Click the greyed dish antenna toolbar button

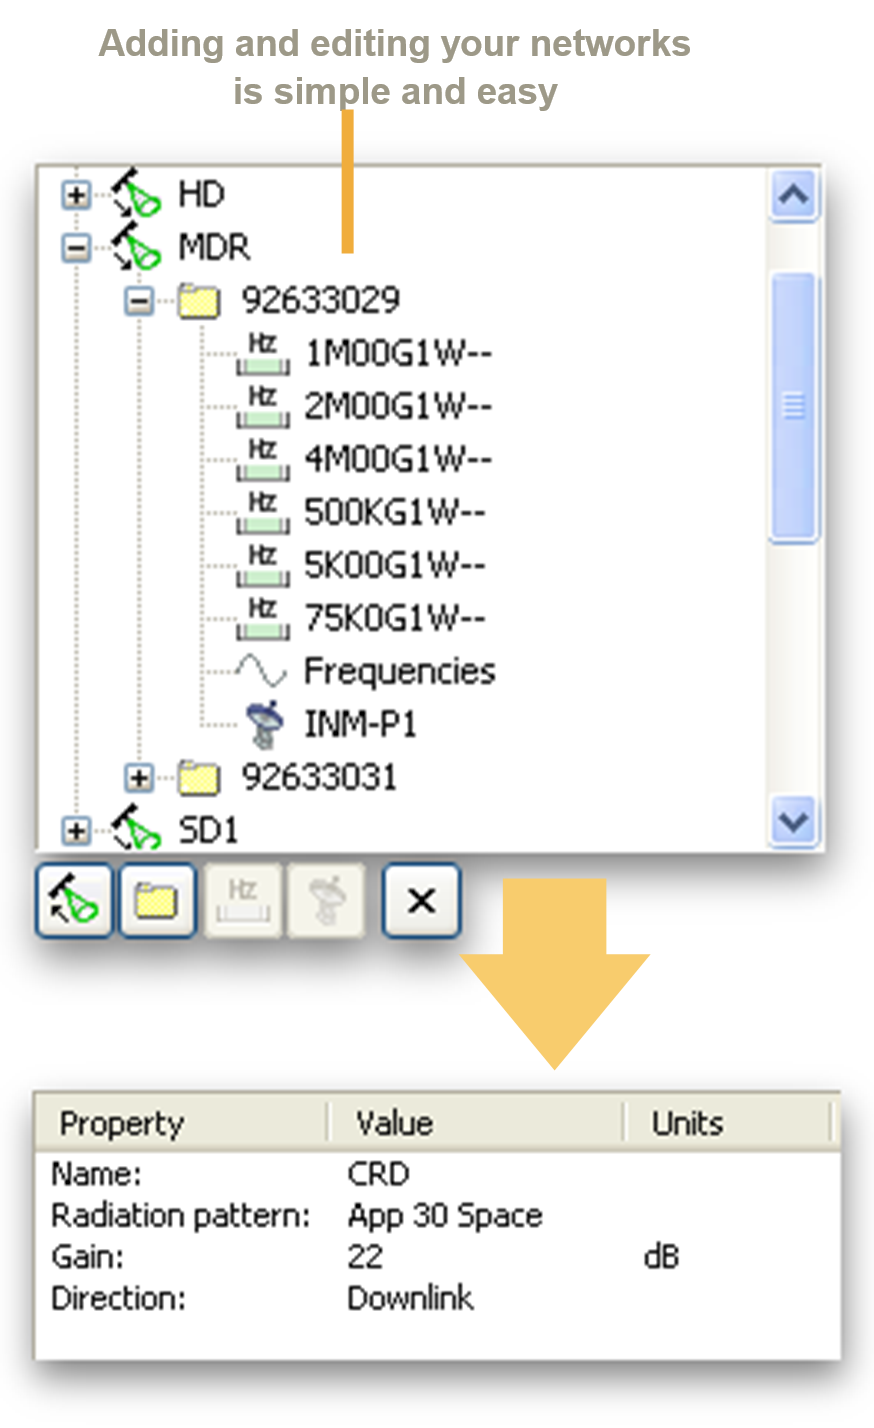(326, 901)
